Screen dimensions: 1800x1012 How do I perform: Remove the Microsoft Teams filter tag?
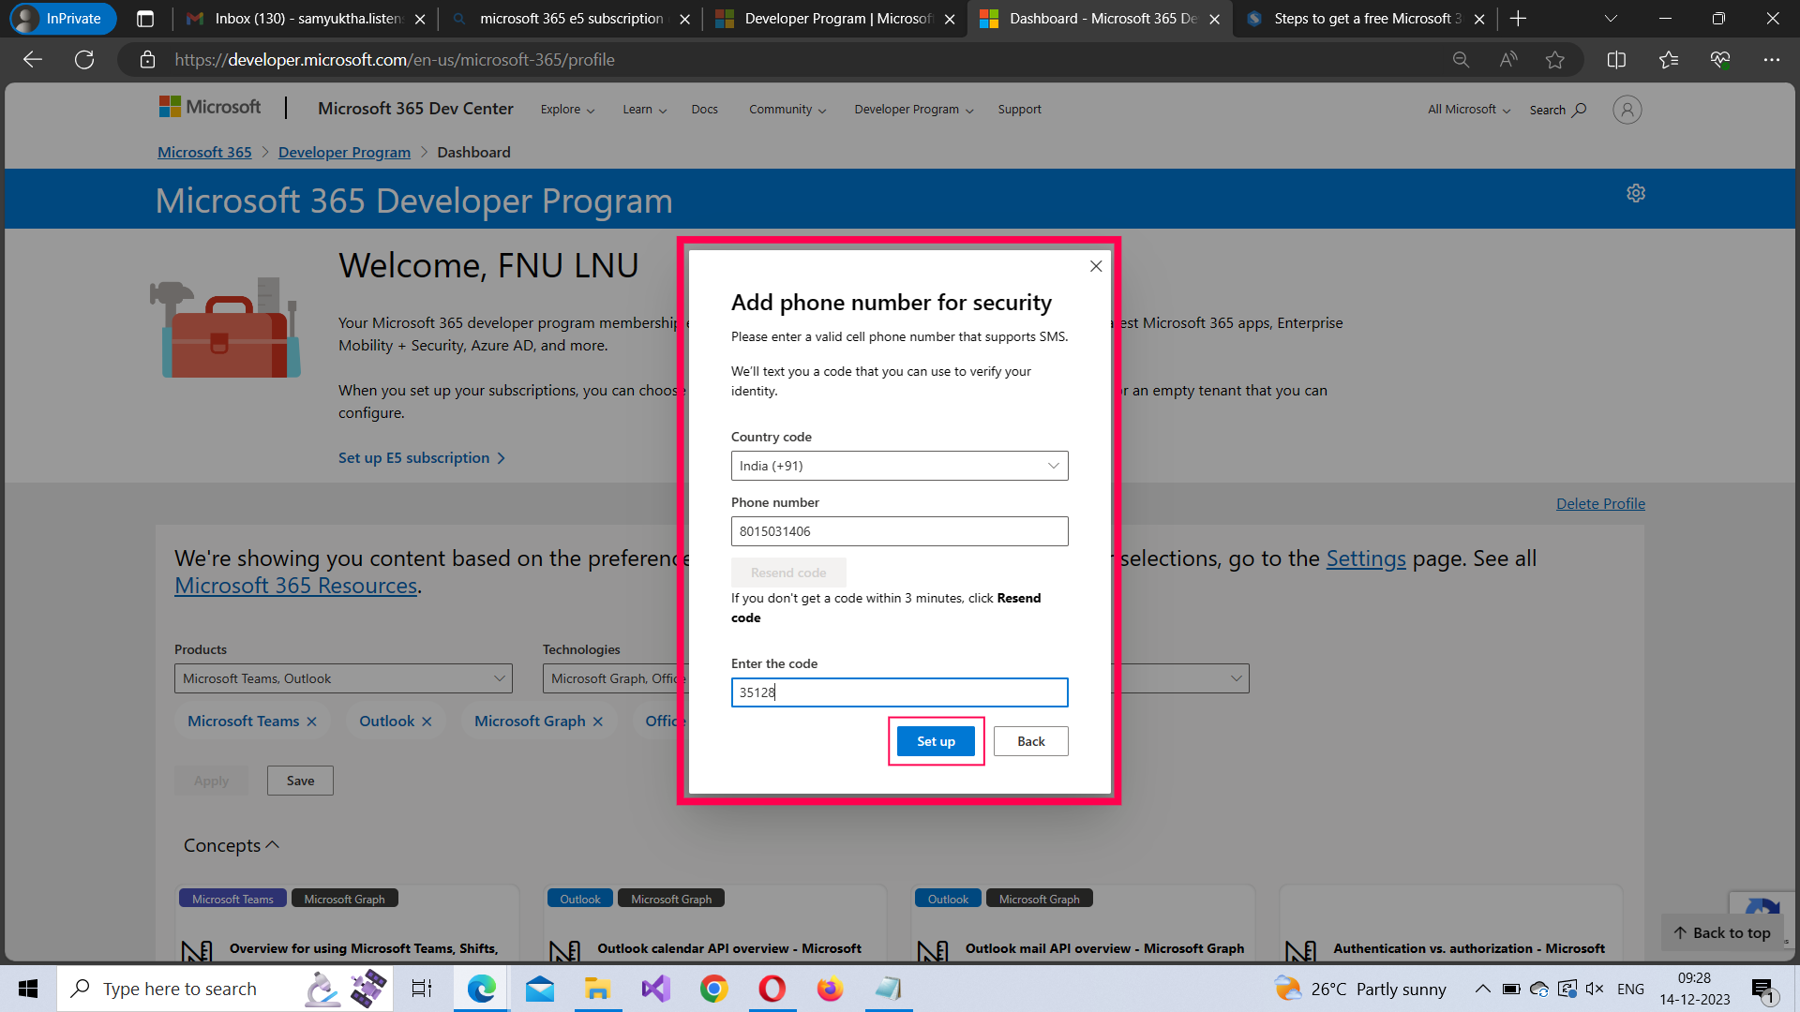click(x=312, y=722)
